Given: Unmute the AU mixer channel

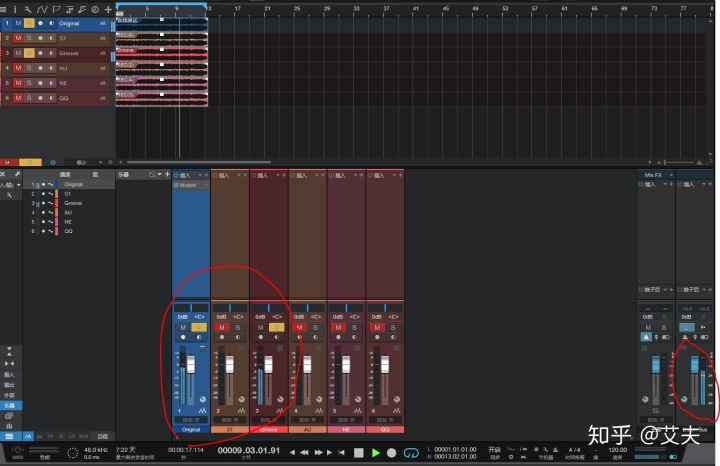Looking at the screenshot, I should [300, 327].
